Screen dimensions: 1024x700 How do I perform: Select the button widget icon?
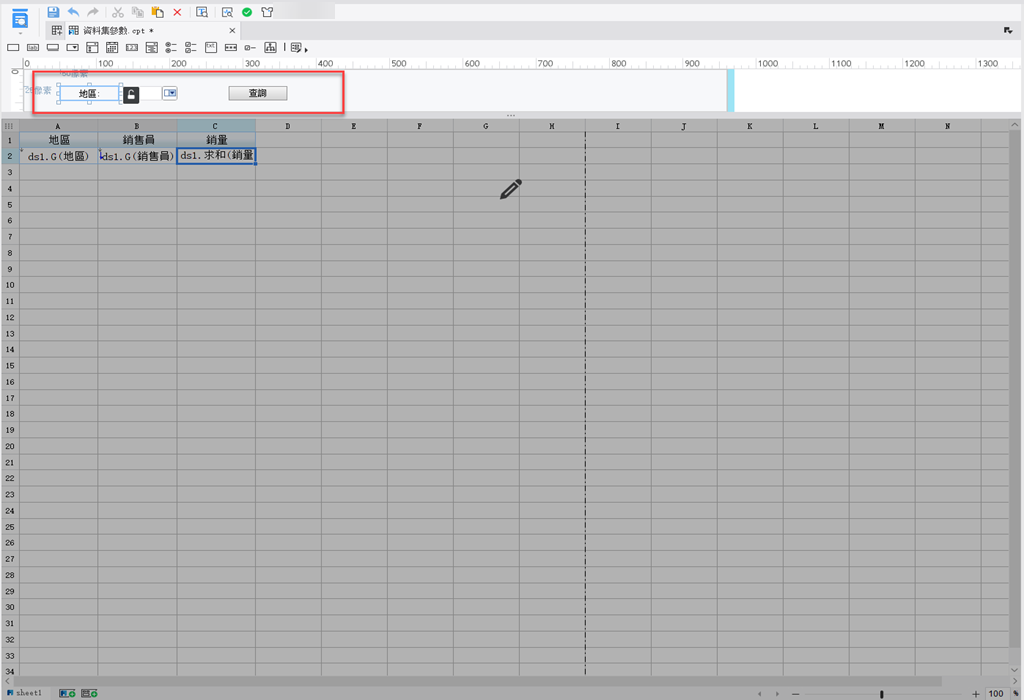[x=53, y=47]
